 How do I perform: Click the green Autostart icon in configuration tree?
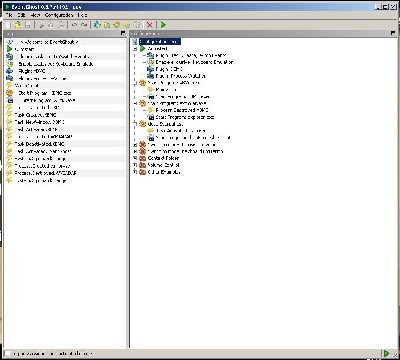[143, 49]
